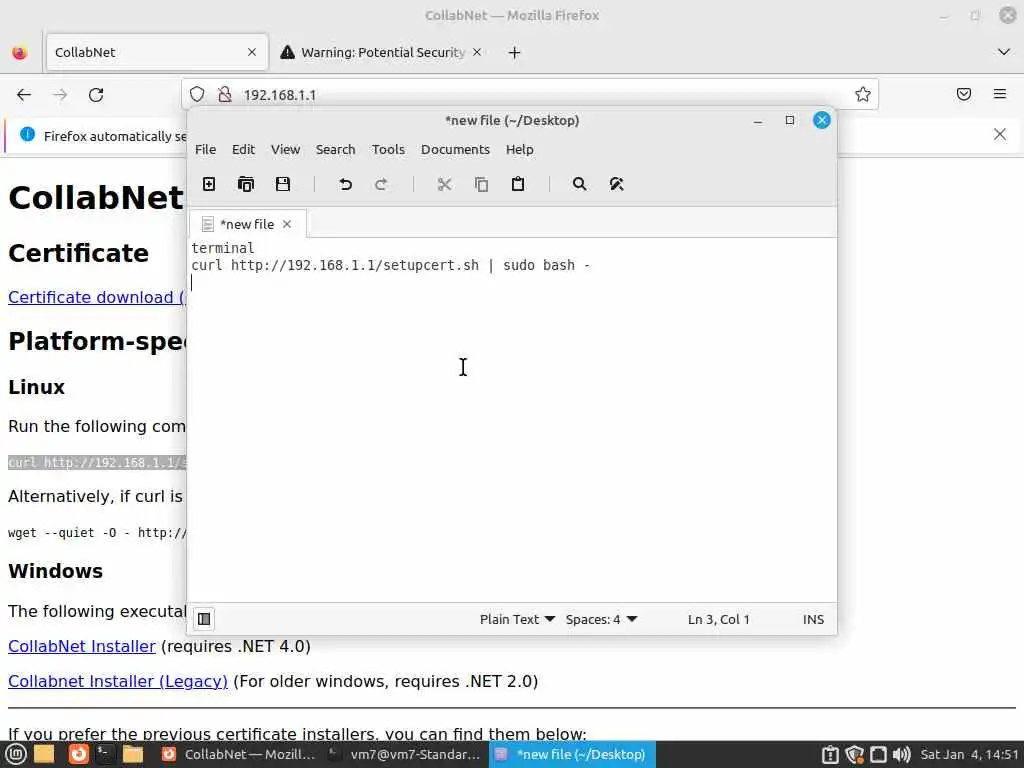Switch to CollabNet Mozilla taskbar window
The width and height of the screenshot is (1024, 768).
click(239, 754)
